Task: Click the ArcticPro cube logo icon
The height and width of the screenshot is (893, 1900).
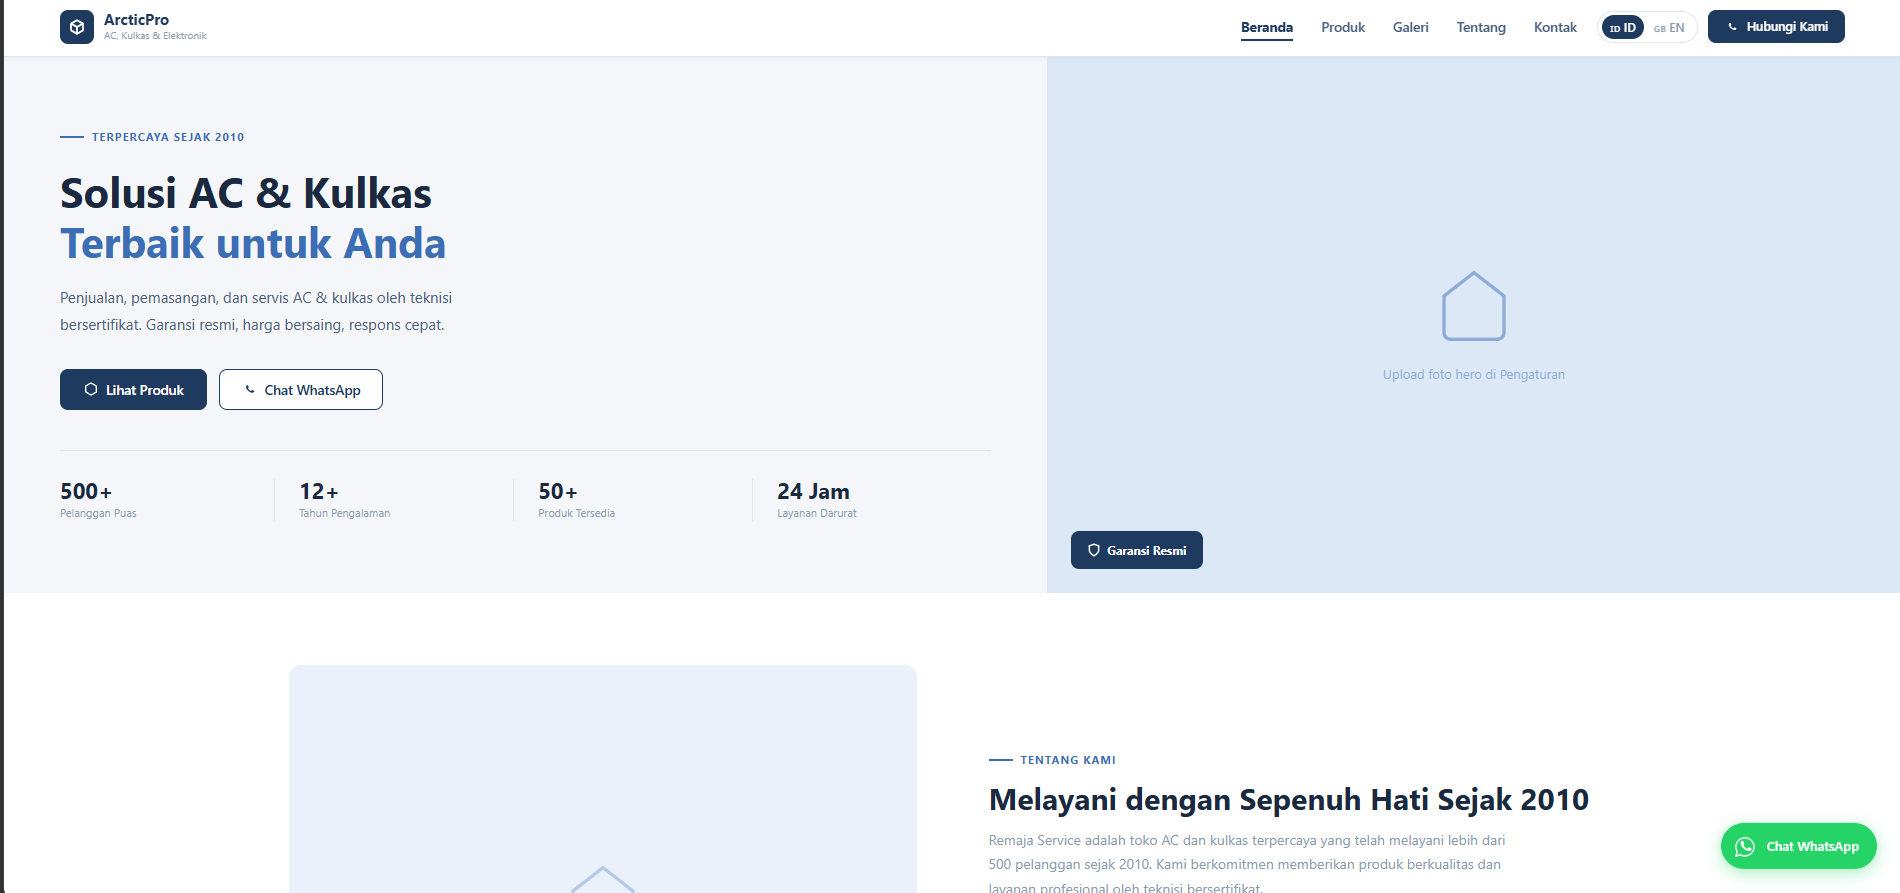Action: (77, 27)
